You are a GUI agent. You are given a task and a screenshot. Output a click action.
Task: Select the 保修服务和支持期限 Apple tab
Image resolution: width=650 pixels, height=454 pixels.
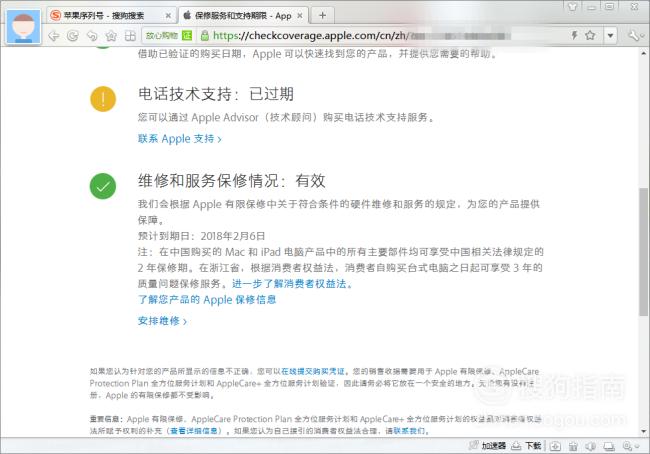243,16
